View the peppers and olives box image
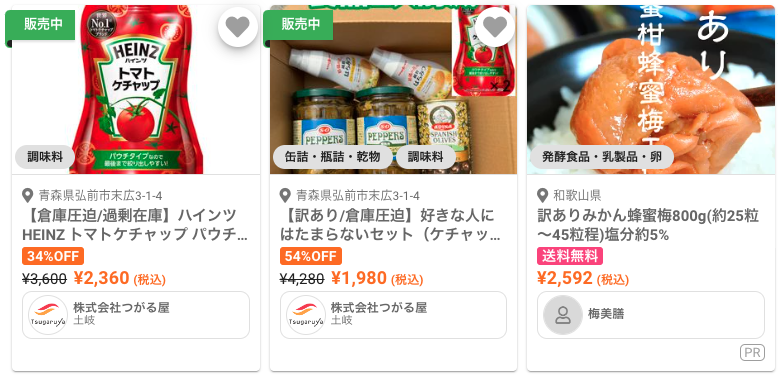778x376 pixels. 393,89
